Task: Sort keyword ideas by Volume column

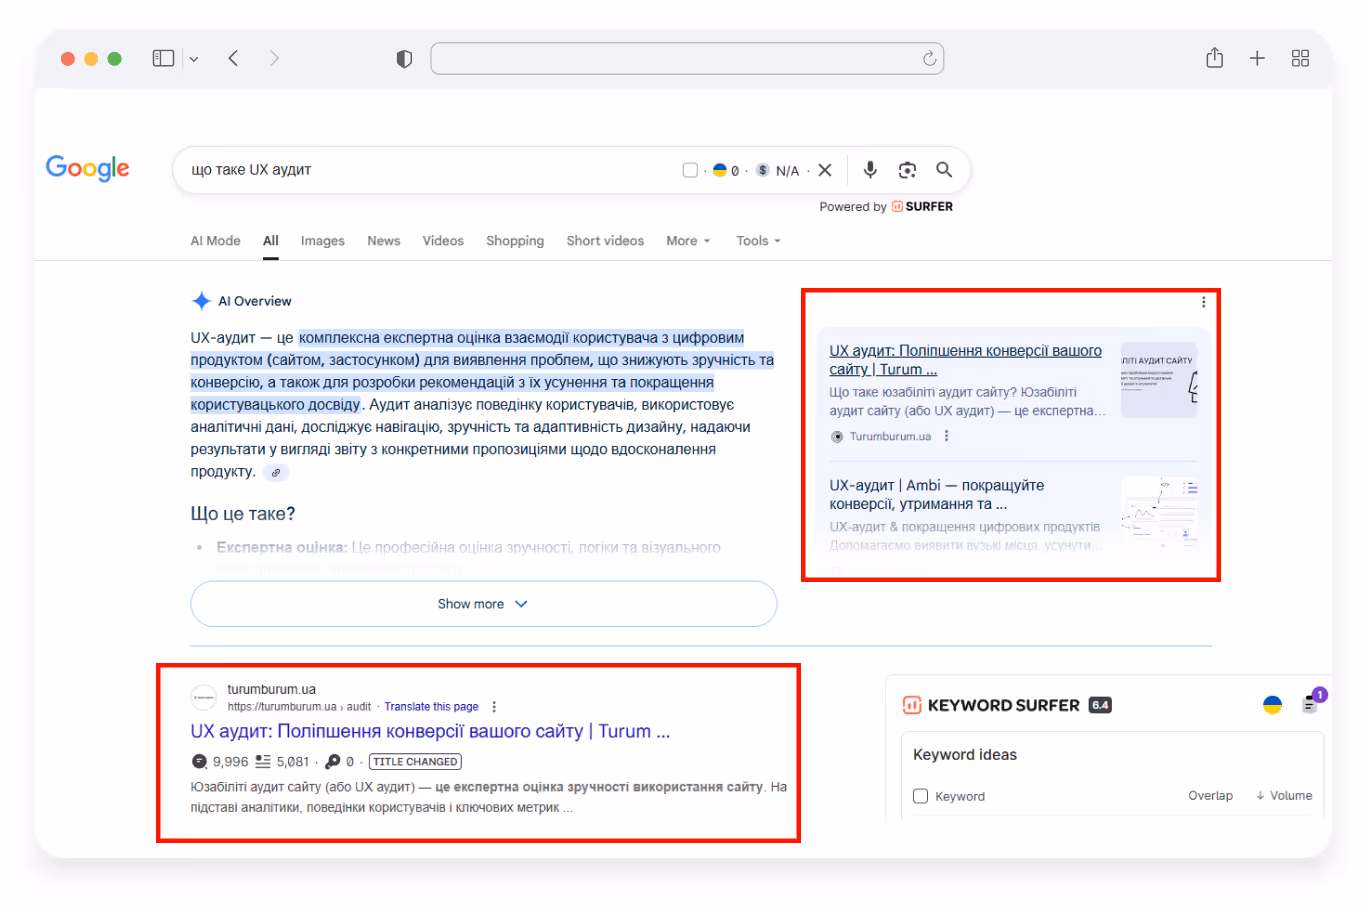Action: (x=1284, y=796)
